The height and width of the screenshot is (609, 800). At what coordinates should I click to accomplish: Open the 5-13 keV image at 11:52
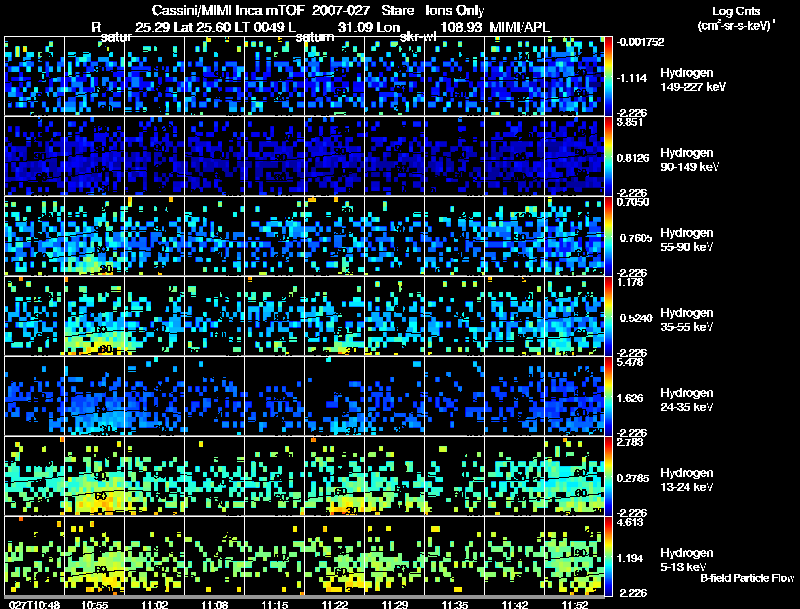(x=574, y=556)
